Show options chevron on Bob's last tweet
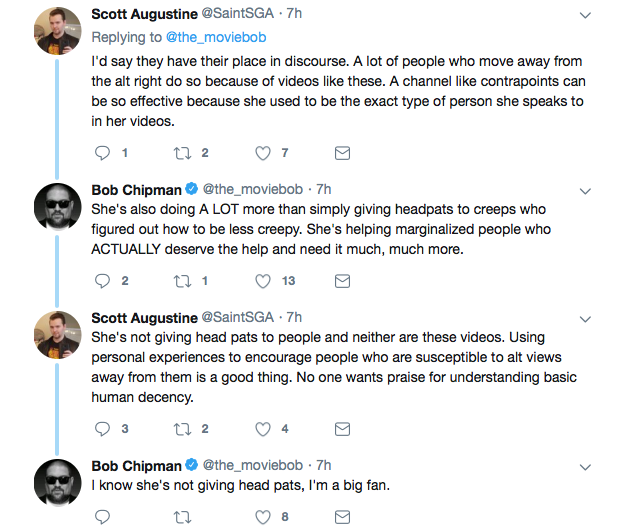630x530 pixels. 585,467
